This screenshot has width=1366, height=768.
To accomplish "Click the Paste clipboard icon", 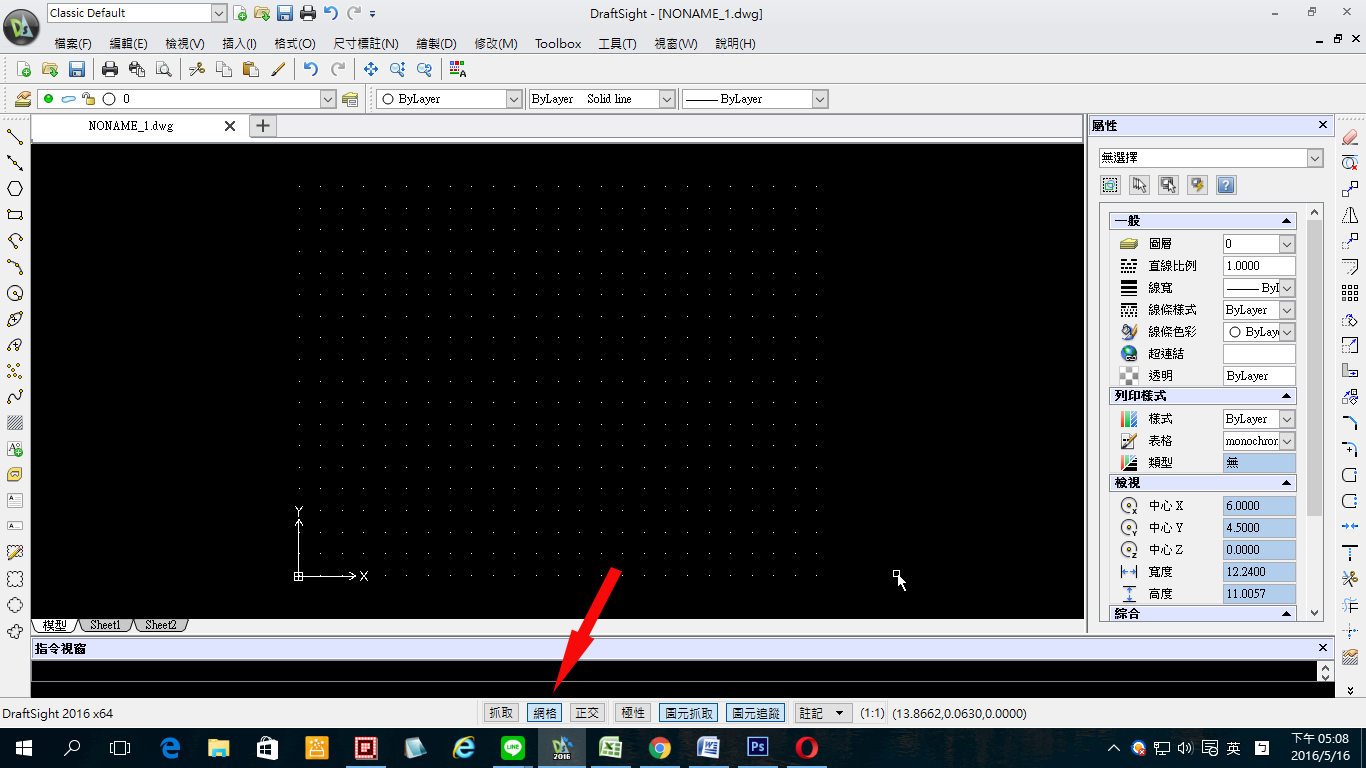I will pos(251,69).
